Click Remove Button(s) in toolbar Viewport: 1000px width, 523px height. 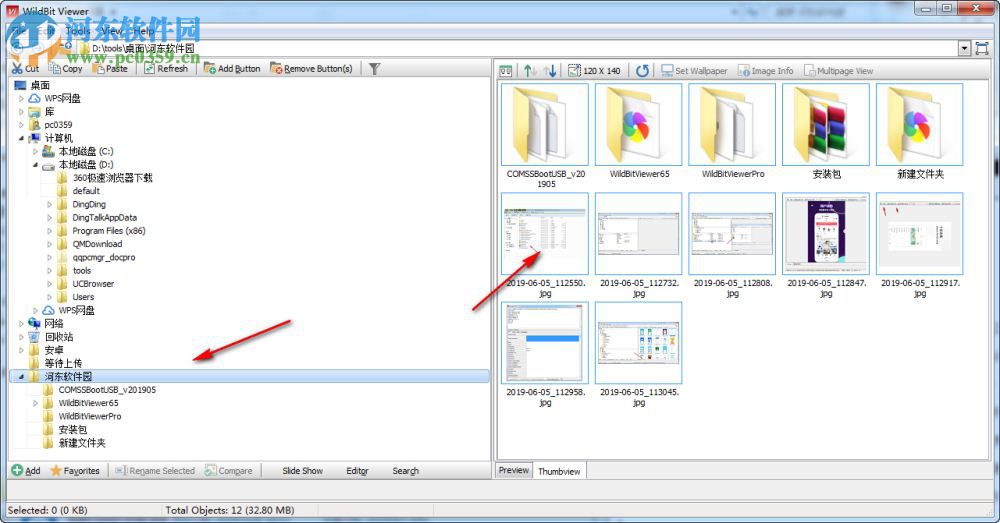click(311, 68)
